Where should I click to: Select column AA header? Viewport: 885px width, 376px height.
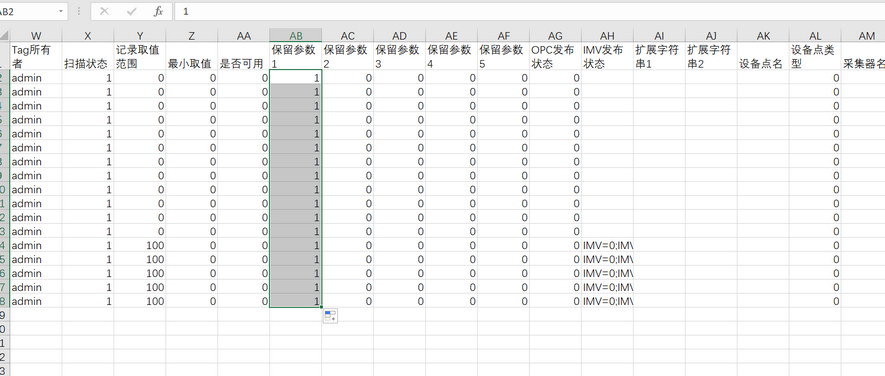243,36
